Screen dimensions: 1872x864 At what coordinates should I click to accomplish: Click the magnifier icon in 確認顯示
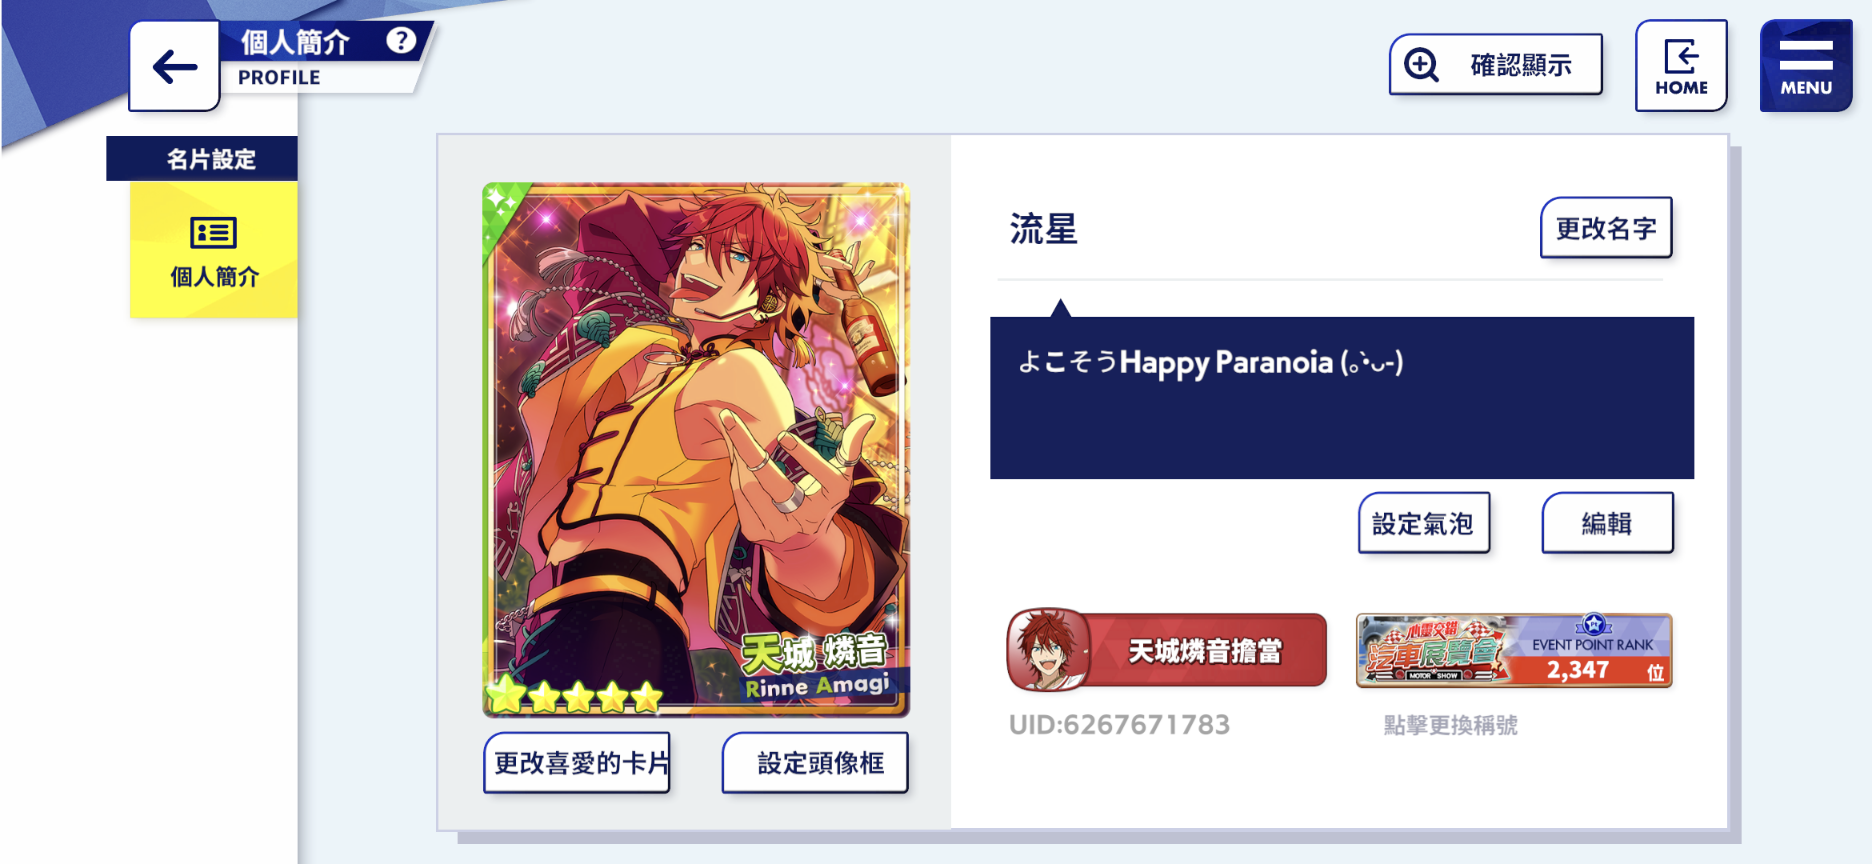[x=1421, y=65]
